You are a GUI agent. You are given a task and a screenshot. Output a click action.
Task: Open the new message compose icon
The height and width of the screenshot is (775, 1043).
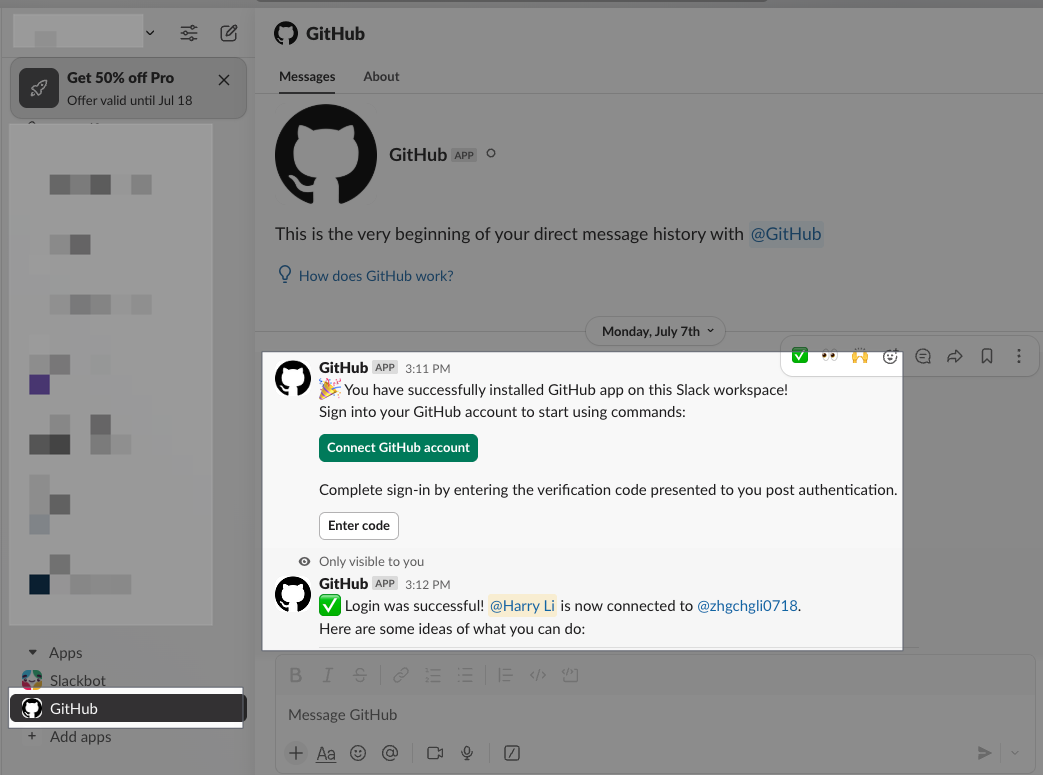229,33
